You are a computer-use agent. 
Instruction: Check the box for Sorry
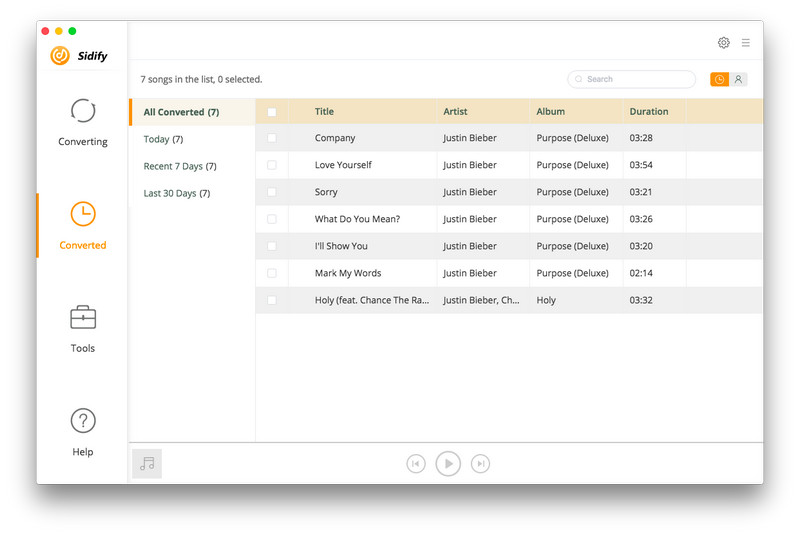click(x=272, y=192)
